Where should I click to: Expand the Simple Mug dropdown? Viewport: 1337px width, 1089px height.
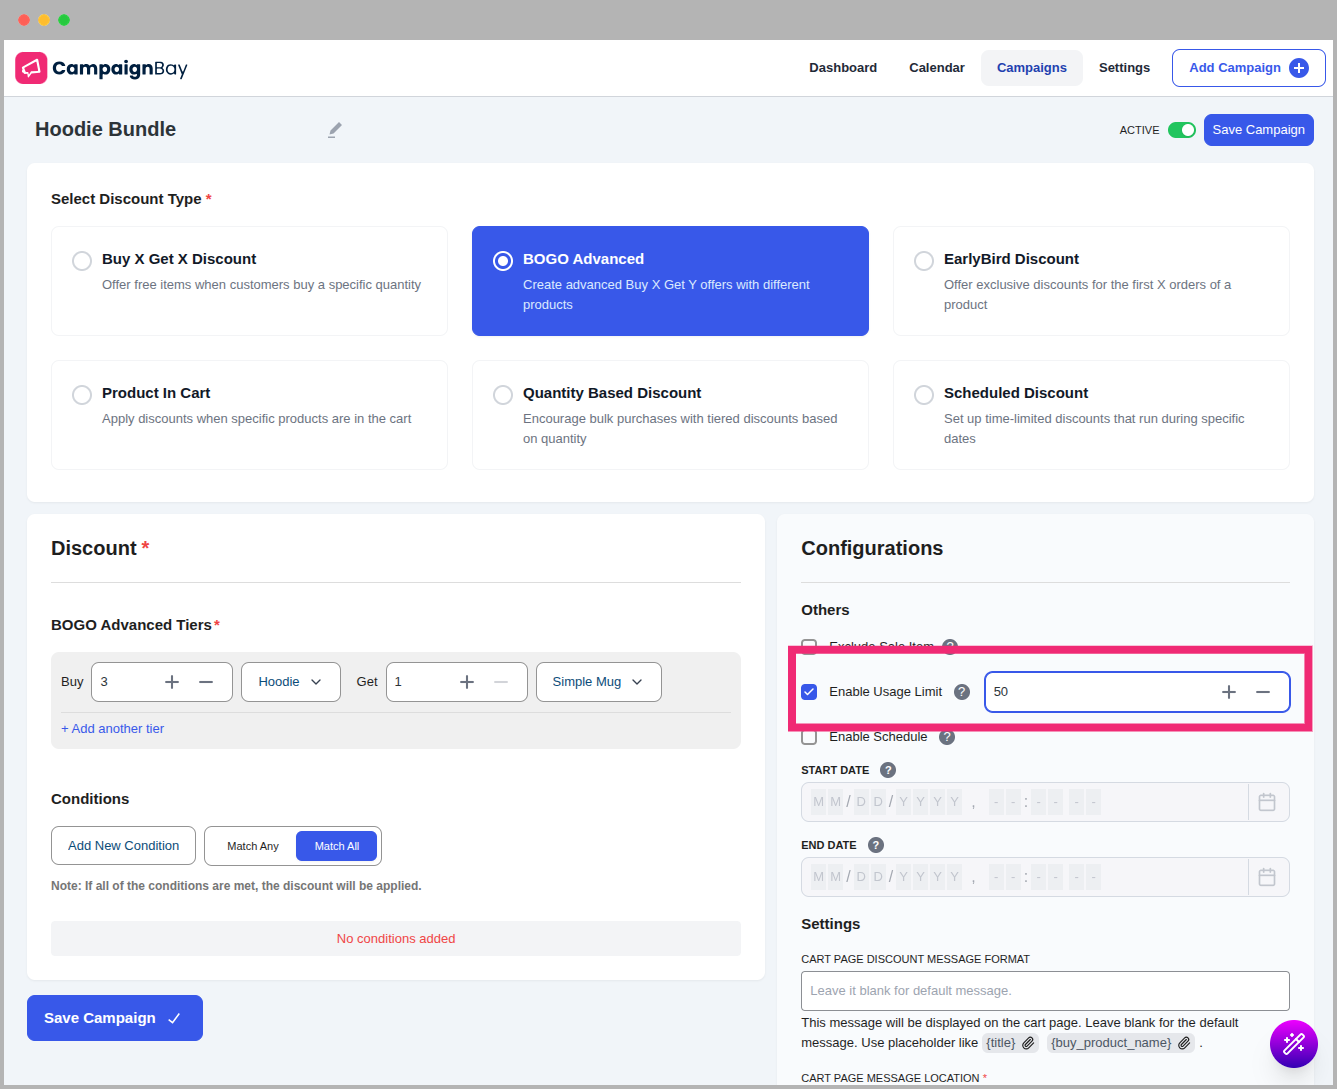598,682
